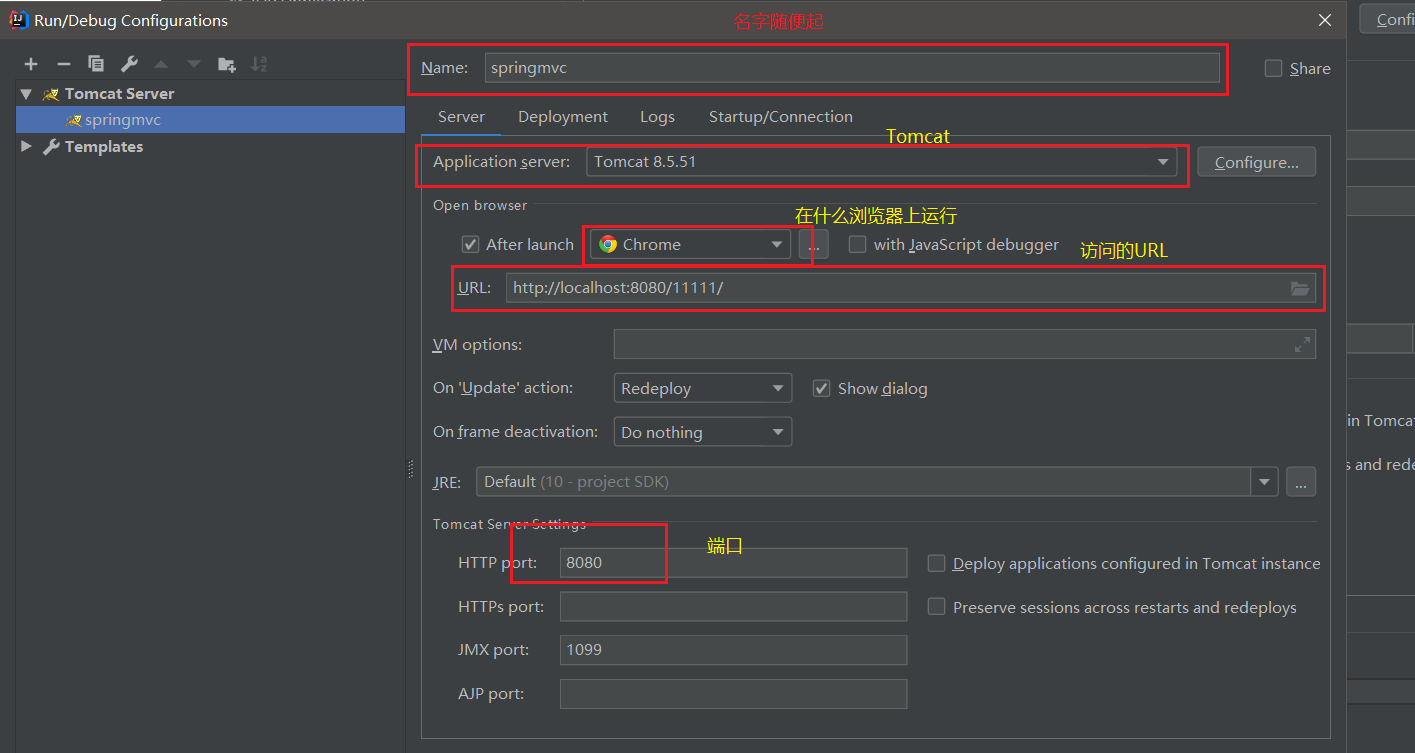The height and width of the screenshot is (753, 1415).
Task: Copy configuration icon in toolbar
Action: (96, 64)
